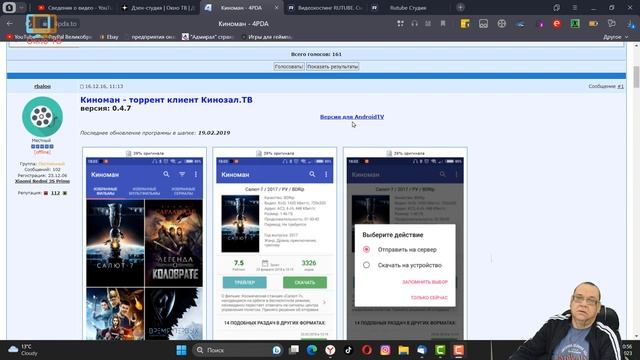This screenshot has width=640, height=360.
Task: Click the headphones read-aloud icon
Action: [414, 24]
